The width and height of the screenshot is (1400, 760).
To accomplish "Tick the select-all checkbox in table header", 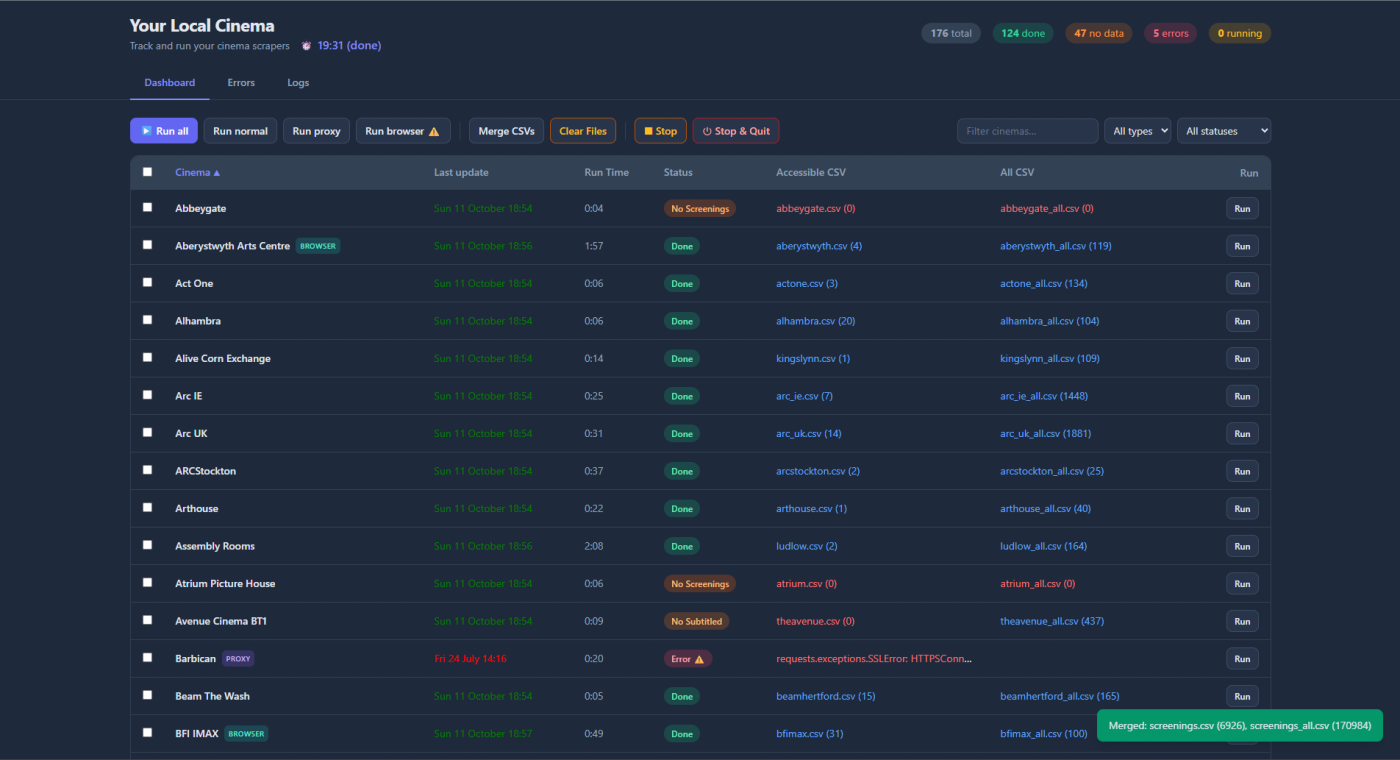I will tap(148, 172).
